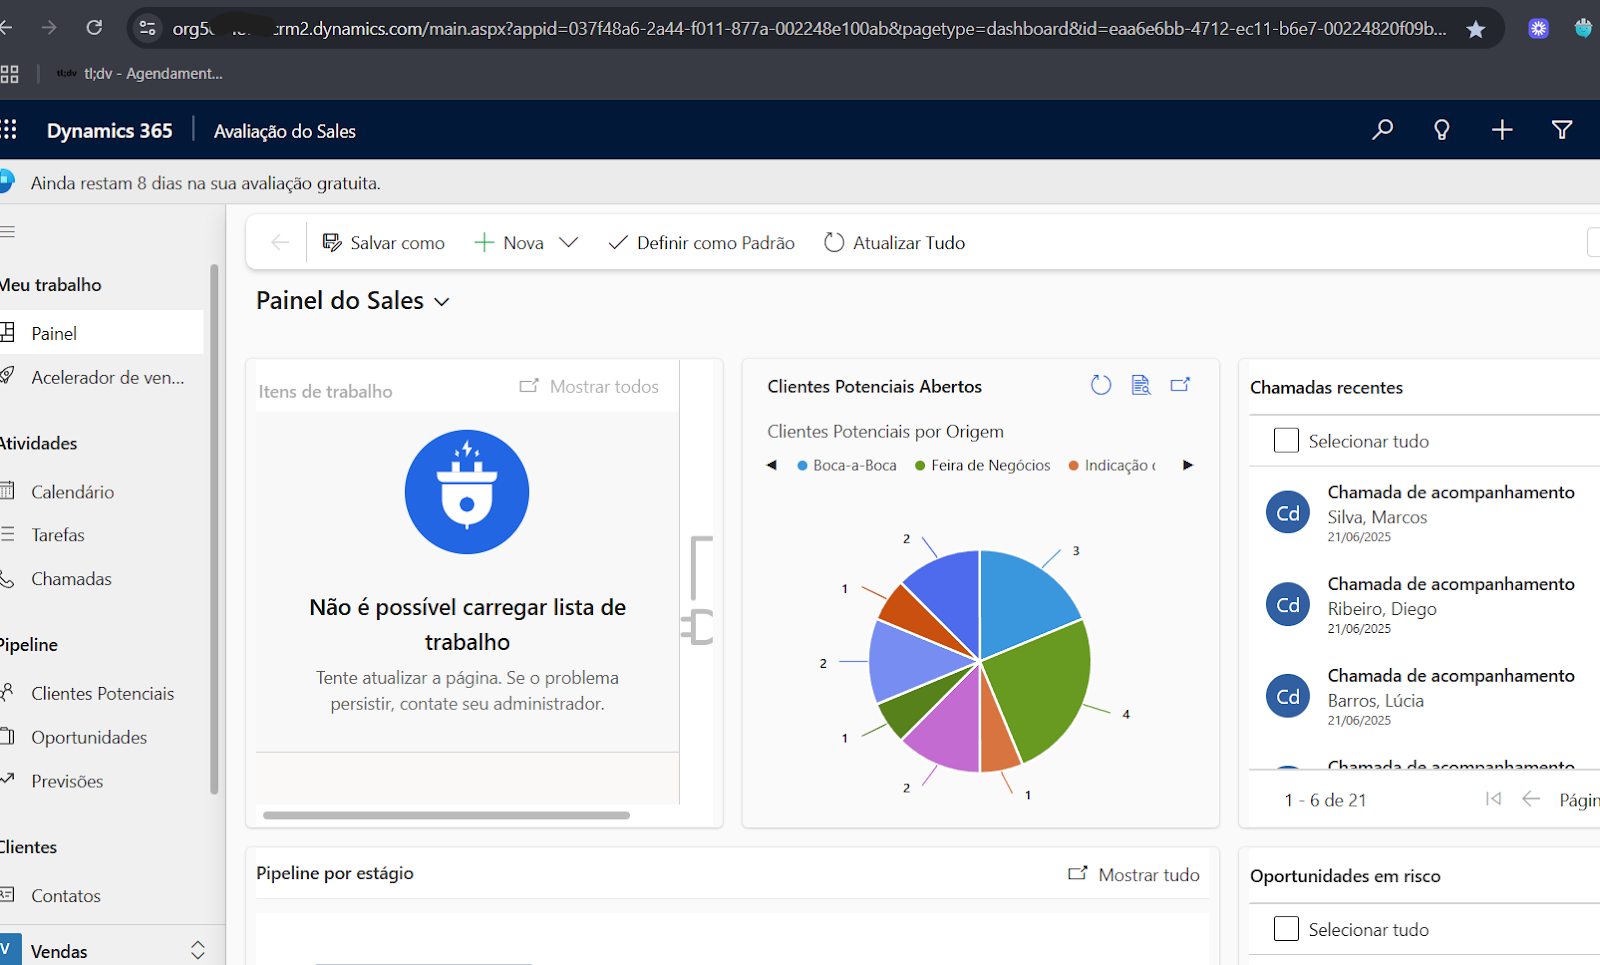Screen dimensions: 1600x965
Task: Click the lightbulb assistant icon
Action: pos(1441,130)
